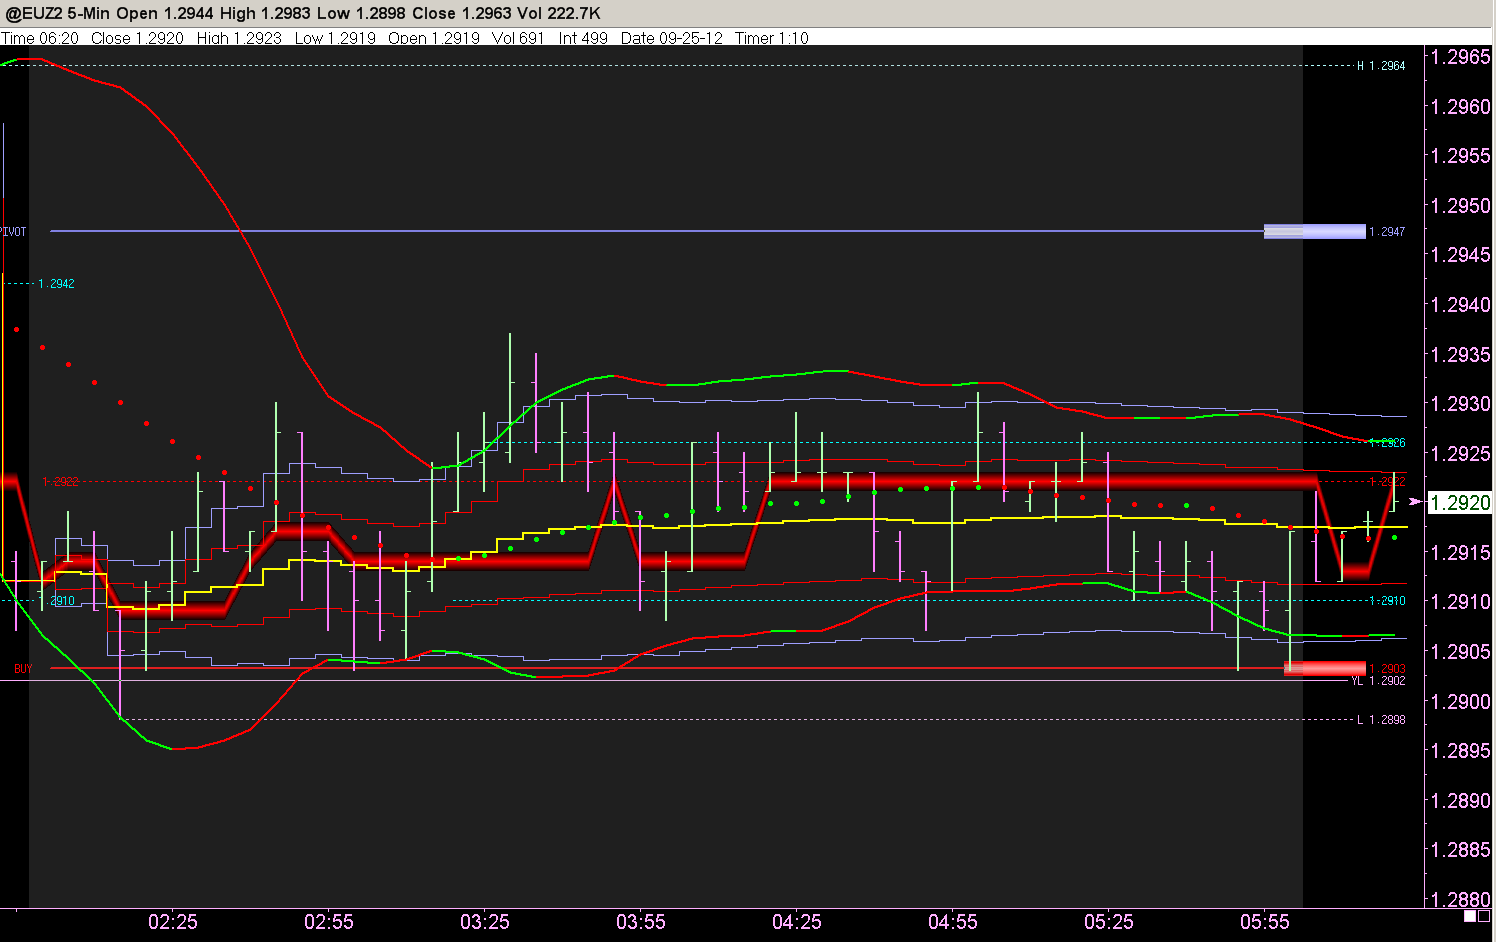Click the 'YL 1.2902' label
The image size is (1496, 942).
point(1378,681)
